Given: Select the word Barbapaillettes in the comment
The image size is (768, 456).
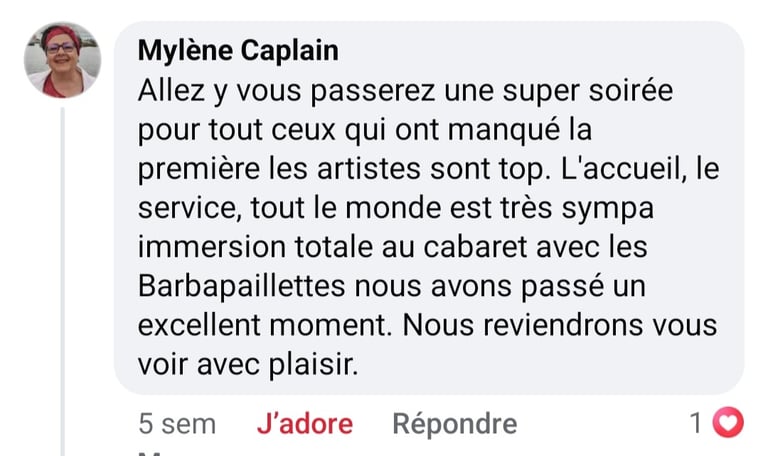Looking at the screenshot, I should (241, 286).
